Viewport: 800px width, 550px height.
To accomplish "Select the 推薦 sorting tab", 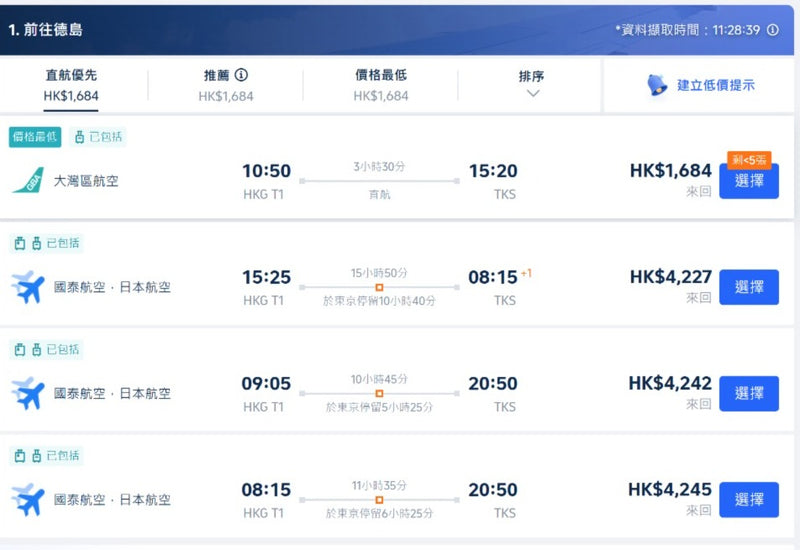I will click(226, 85).
